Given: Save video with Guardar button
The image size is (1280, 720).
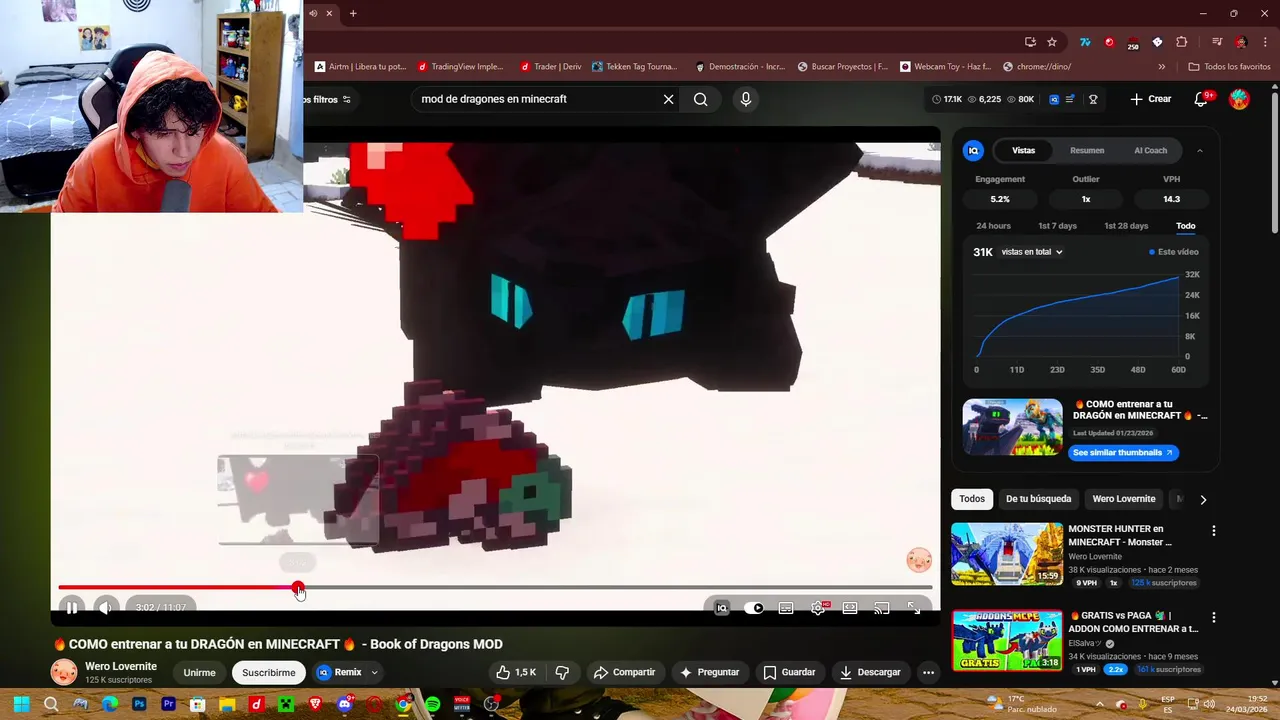Looking at the screenshot, I should pyautogui.click(x=789, y=672).
